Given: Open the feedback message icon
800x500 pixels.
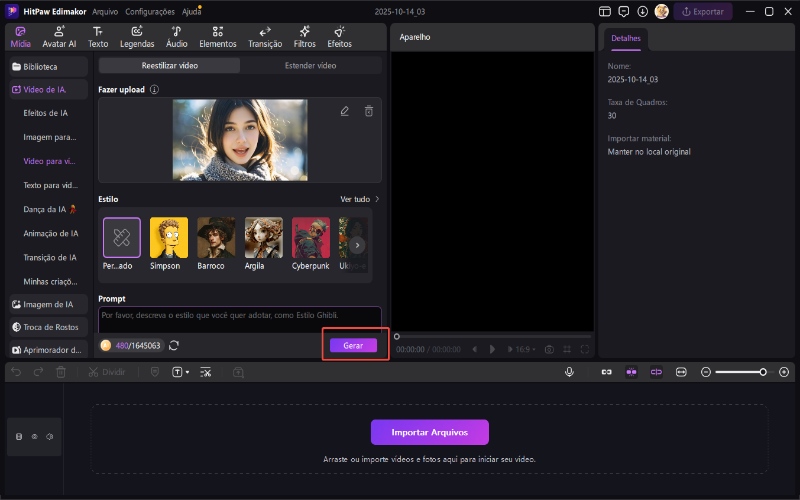Looking at the screenshot, I should coord(623,11).
